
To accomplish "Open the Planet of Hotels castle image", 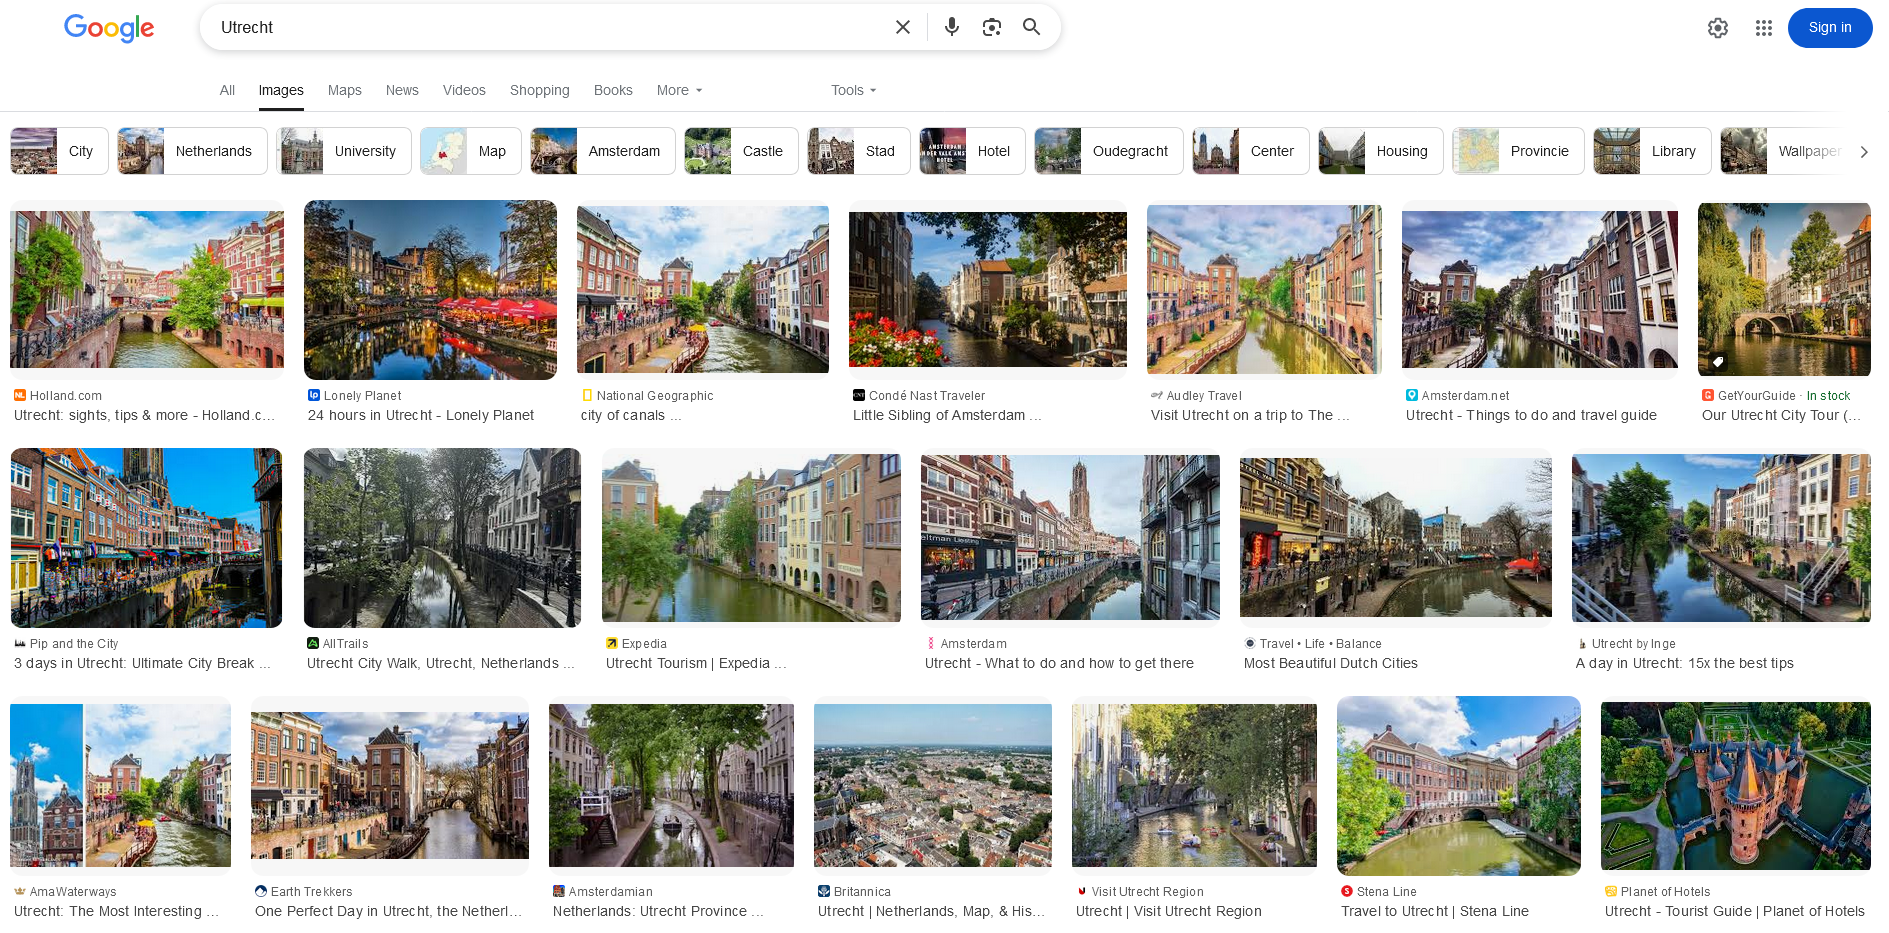I will (1735, 786).
